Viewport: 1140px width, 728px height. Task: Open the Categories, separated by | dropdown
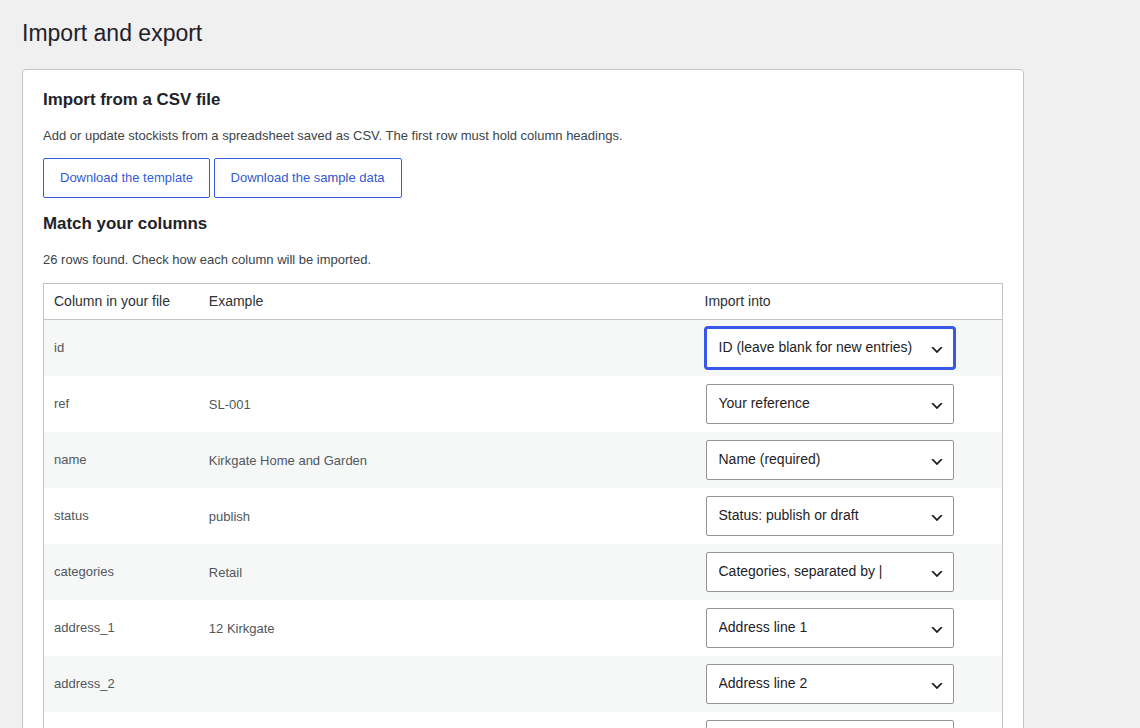[830, 572]
